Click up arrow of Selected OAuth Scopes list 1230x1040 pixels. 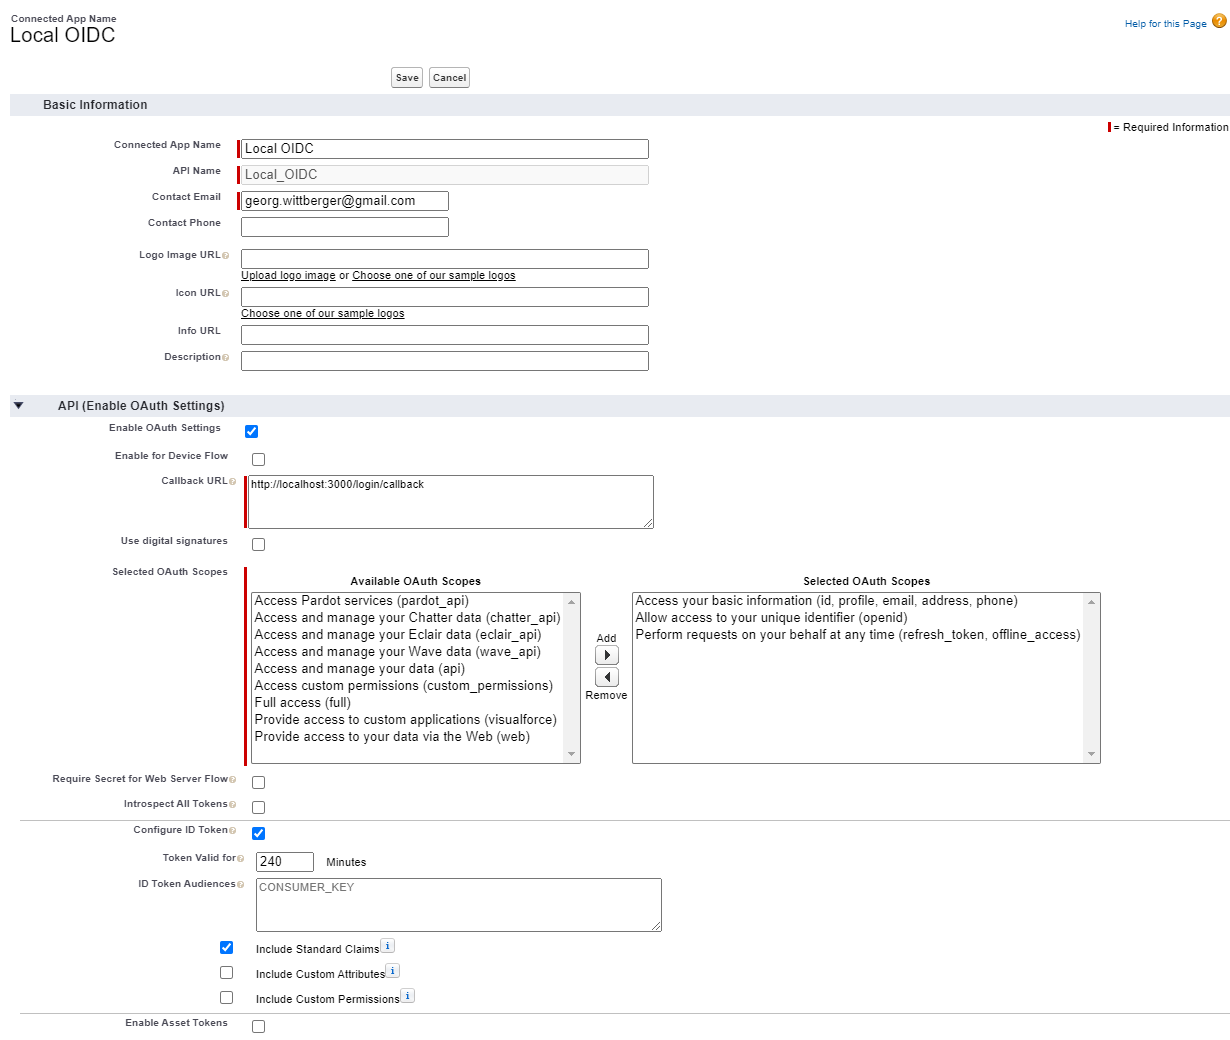pos(1092,602)
